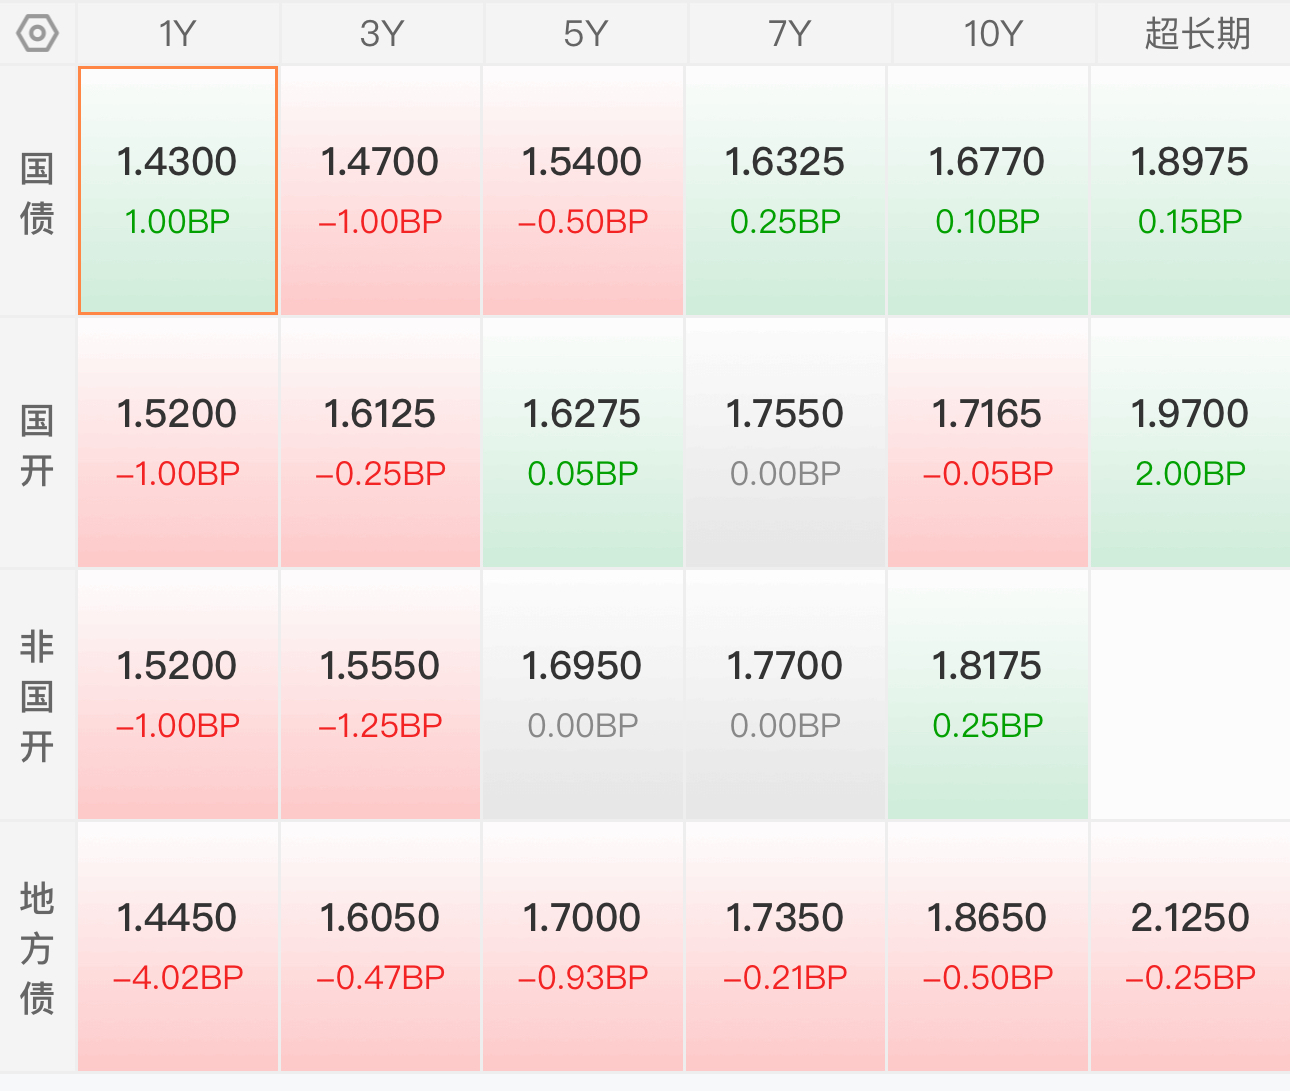Select the 地方债 超长期 cell 2.1250
This screenshot has height=1091, width=1290.
pyautogui.click(x=1190, y=947)
